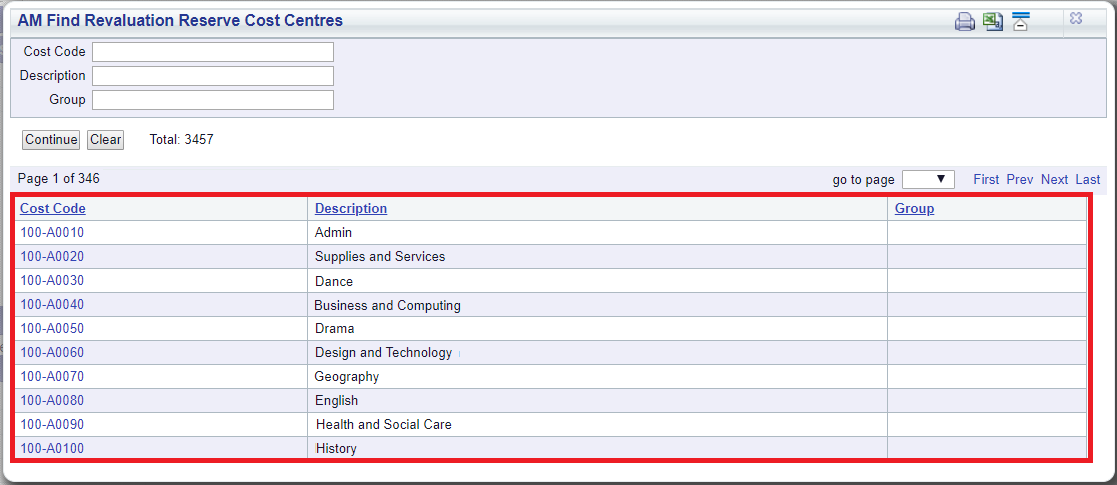
Task: Focus the Group input field
Action: [x=213, y=100]
